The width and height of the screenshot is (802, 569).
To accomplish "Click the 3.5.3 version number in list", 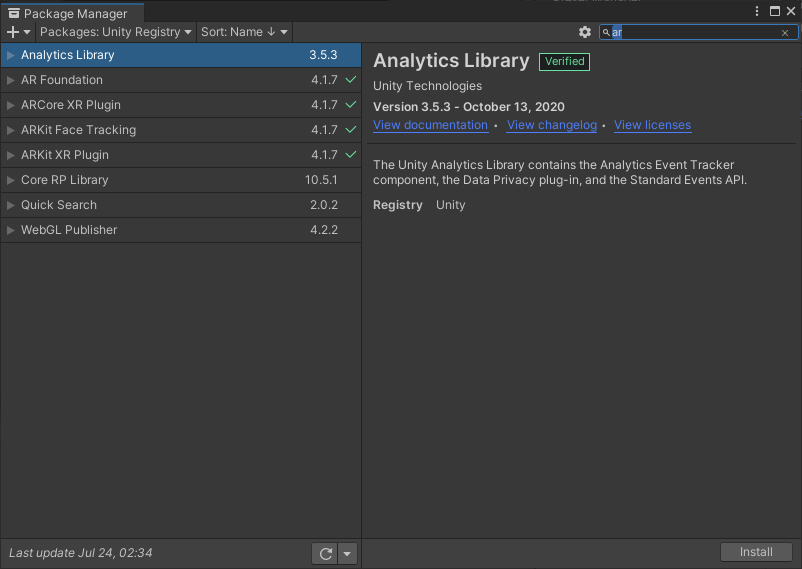I will tap(323, 55).
